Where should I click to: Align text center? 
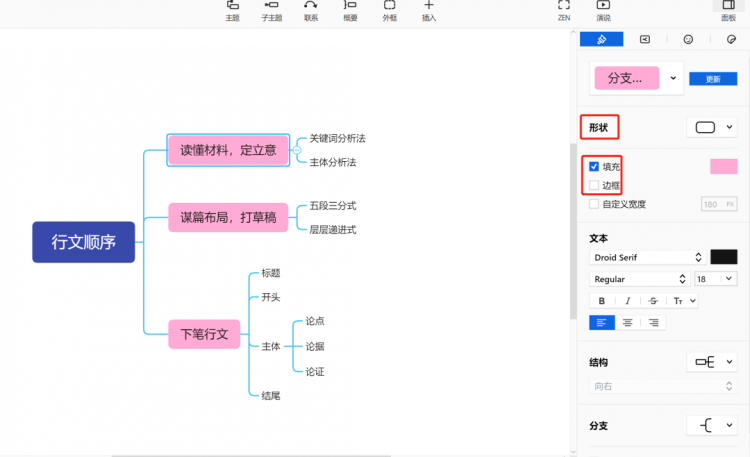[628, 323]
